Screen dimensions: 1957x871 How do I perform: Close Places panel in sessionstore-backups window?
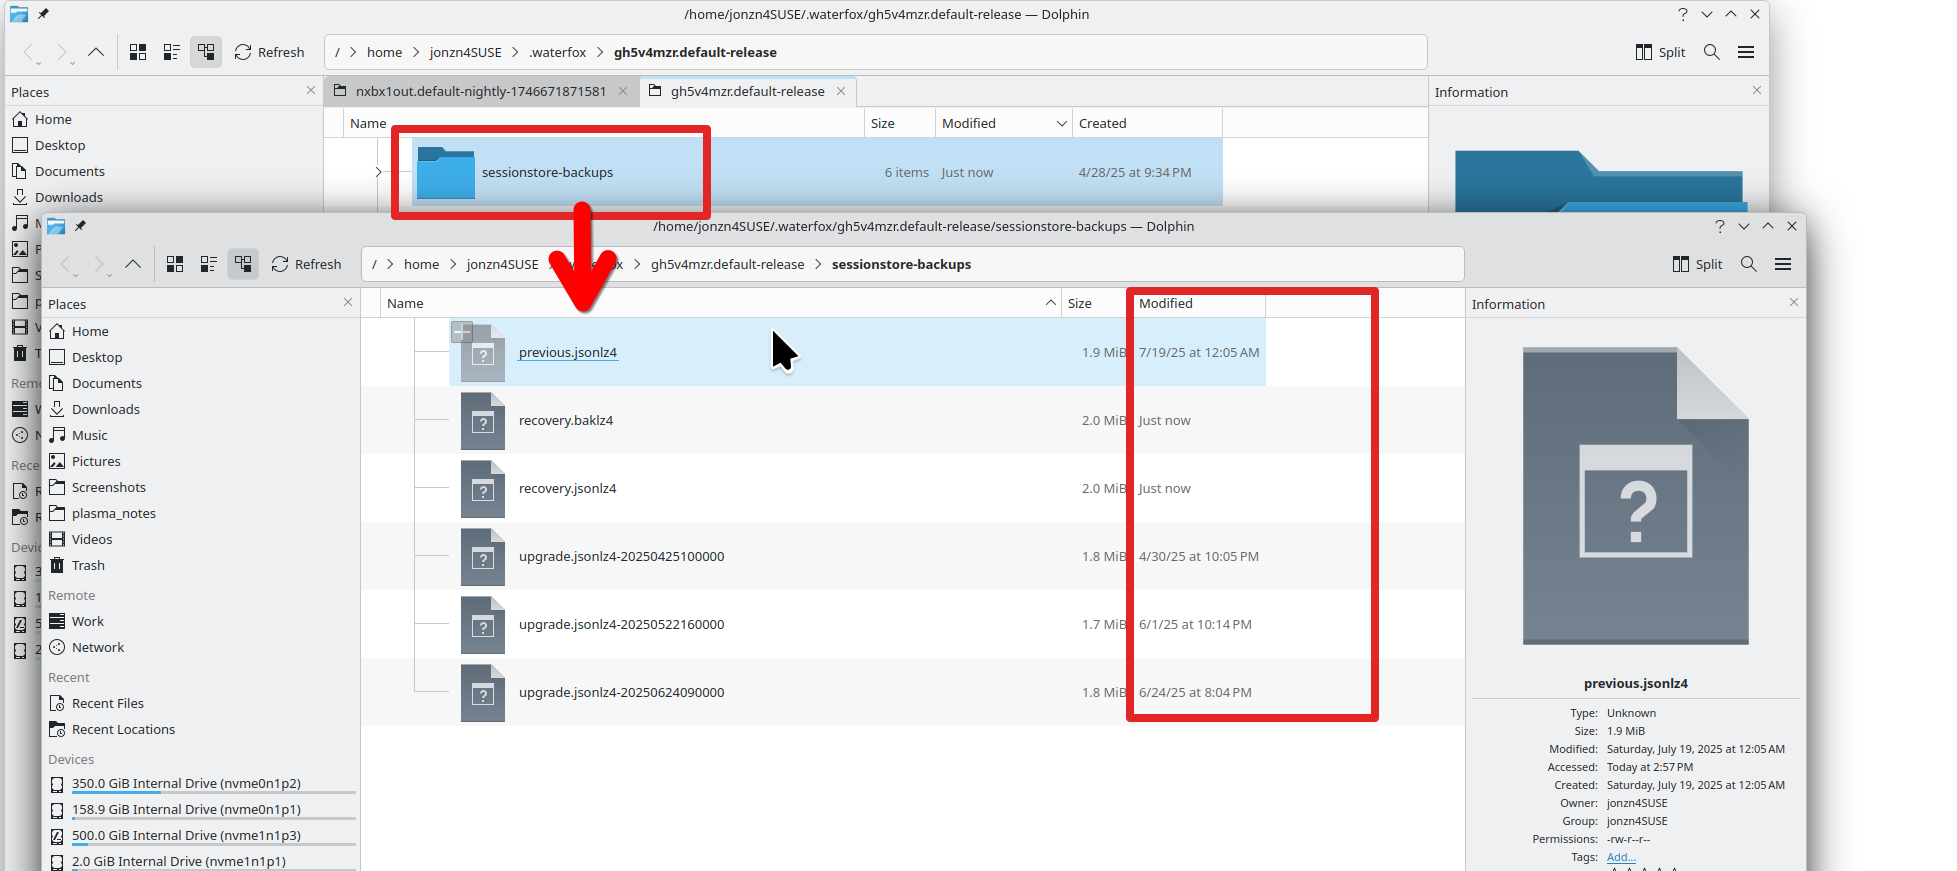[x=348, y=302]
